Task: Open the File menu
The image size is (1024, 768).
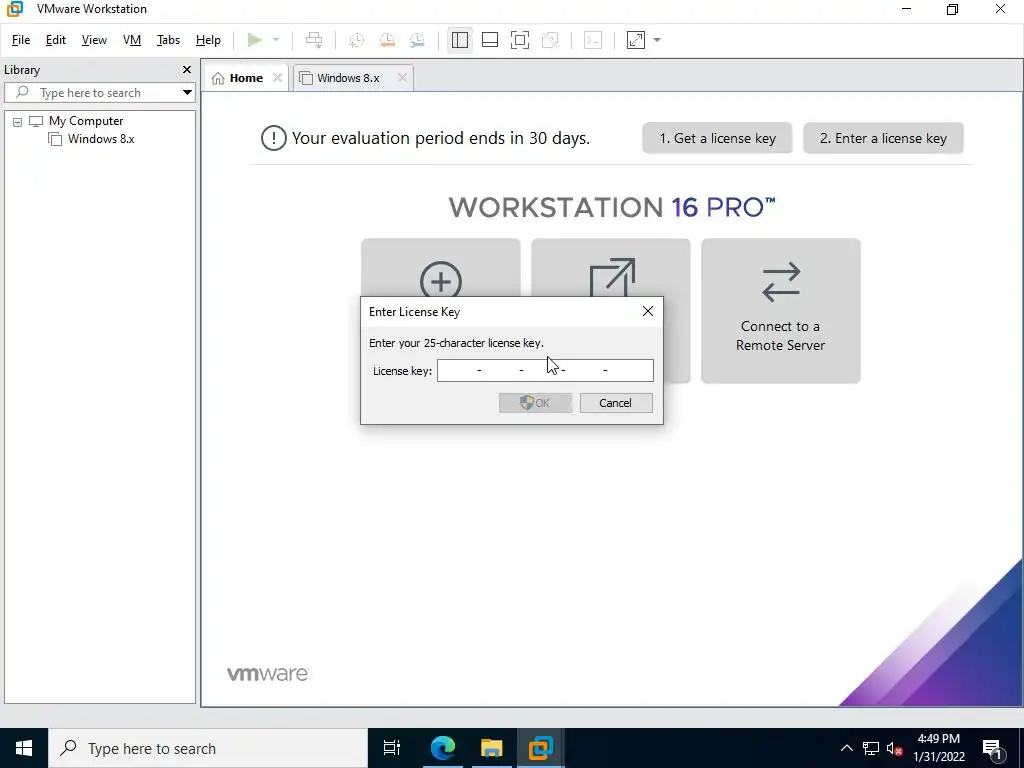Action: coord(21,40)
